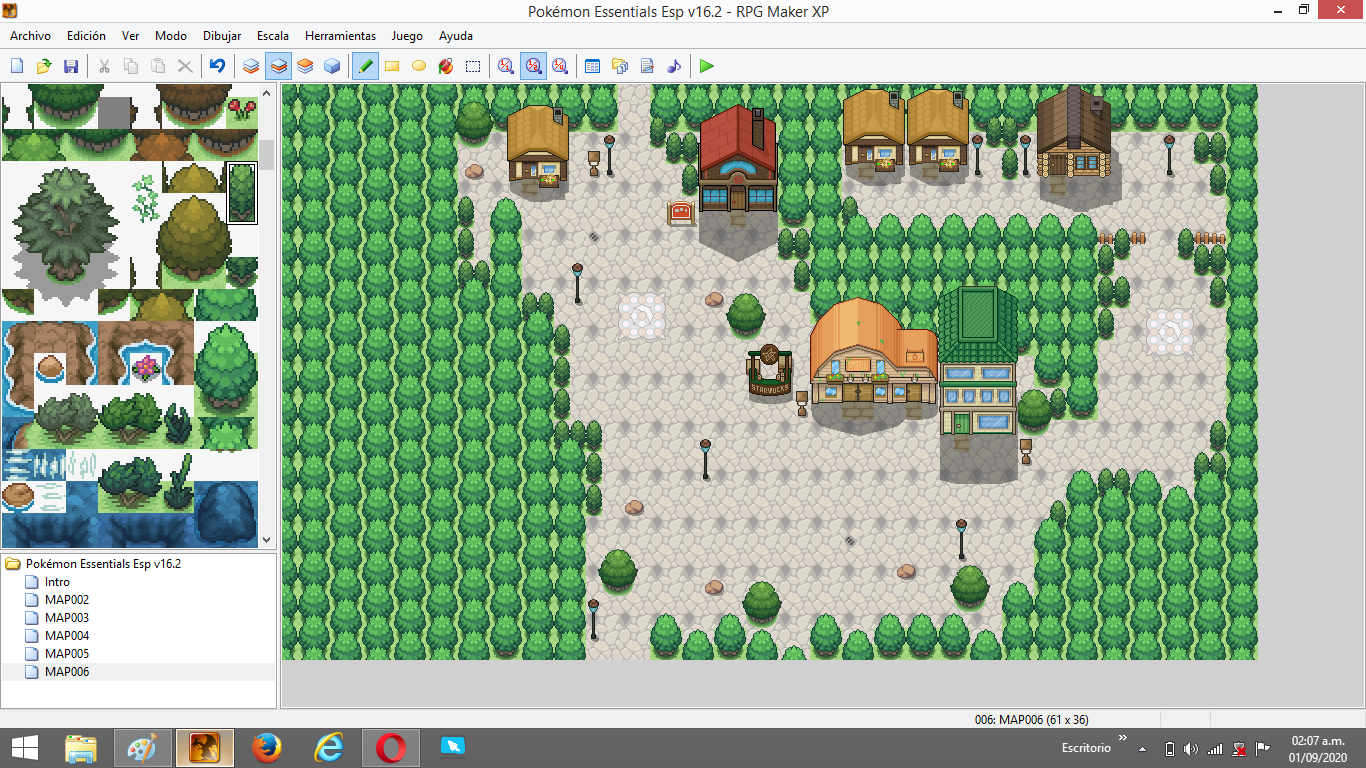Open the Intro map

point(57,582)
